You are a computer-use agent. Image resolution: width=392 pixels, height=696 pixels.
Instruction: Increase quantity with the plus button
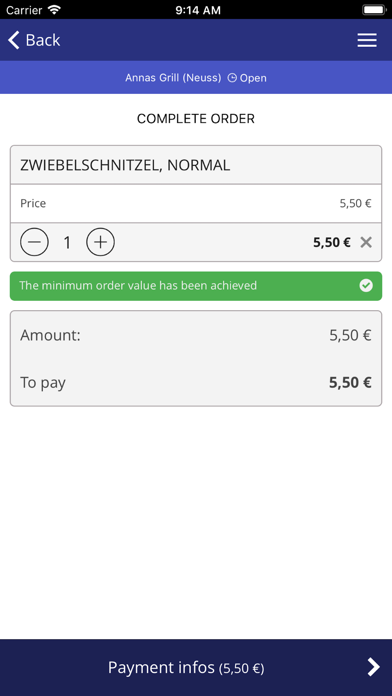click(100, 242)
